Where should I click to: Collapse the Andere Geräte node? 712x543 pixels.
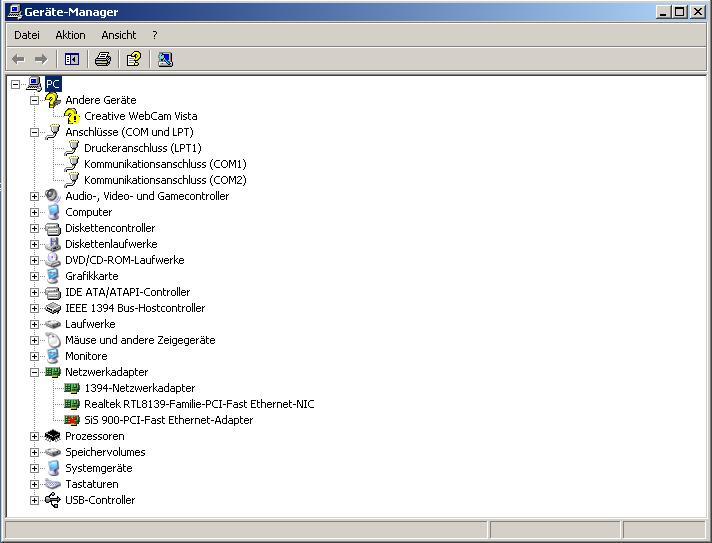pyautogui.click(x=34, y=100)
